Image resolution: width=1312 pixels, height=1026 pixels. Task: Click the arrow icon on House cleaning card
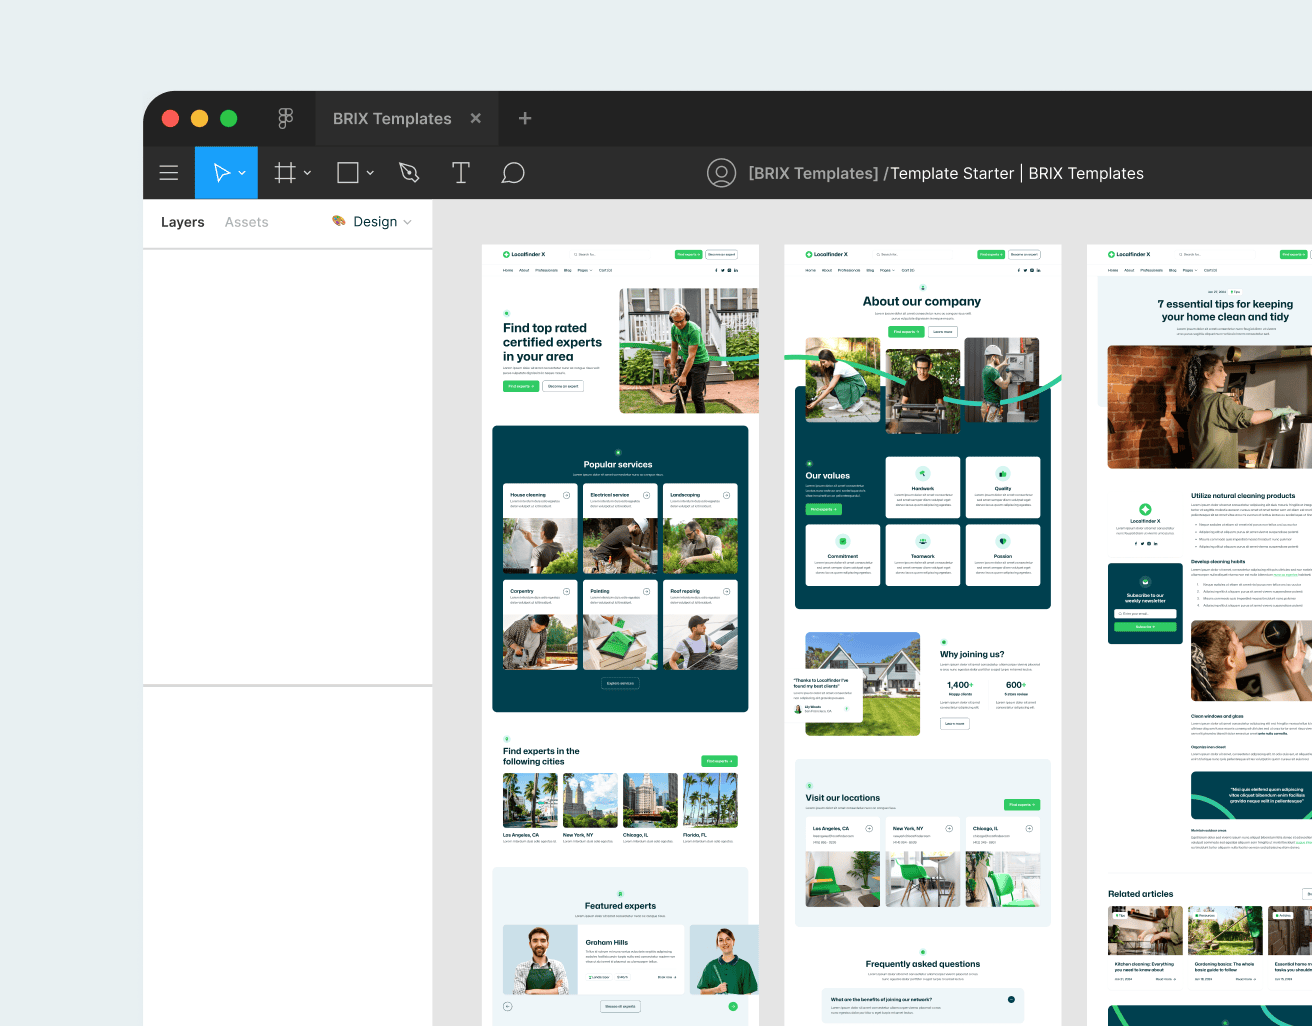(x=567, y=495)
